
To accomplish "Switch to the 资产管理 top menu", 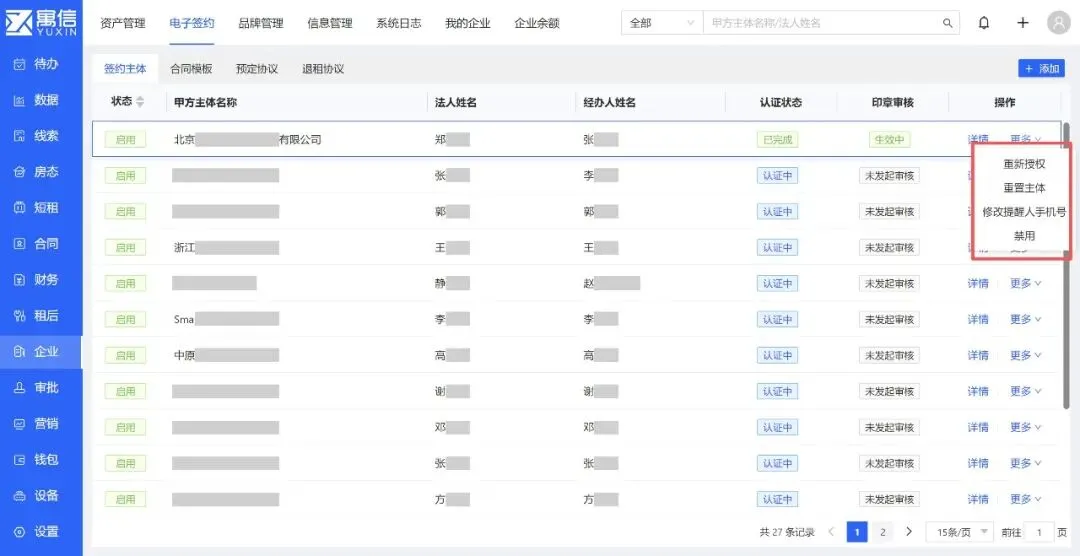I will [x=123, y=23].
